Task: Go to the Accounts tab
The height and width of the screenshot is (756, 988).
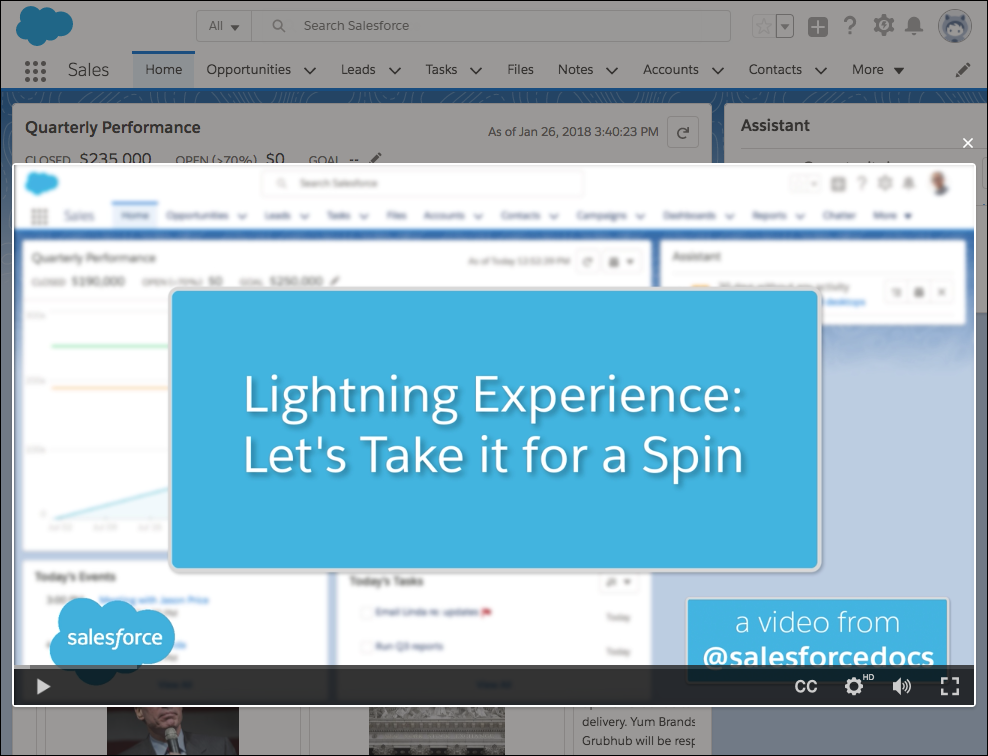Action: [x=670, y=69]
